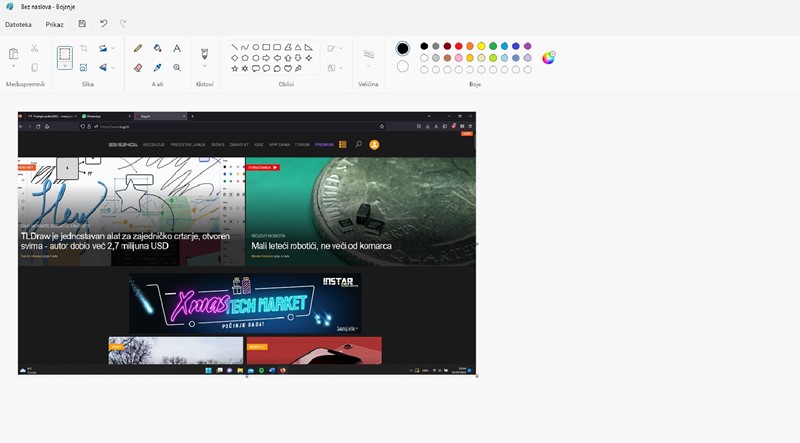This screenshot has width=800, height=443.
Task: Click the Paste clipboard button
Action: pyautogui.click(x=14, y=54)
